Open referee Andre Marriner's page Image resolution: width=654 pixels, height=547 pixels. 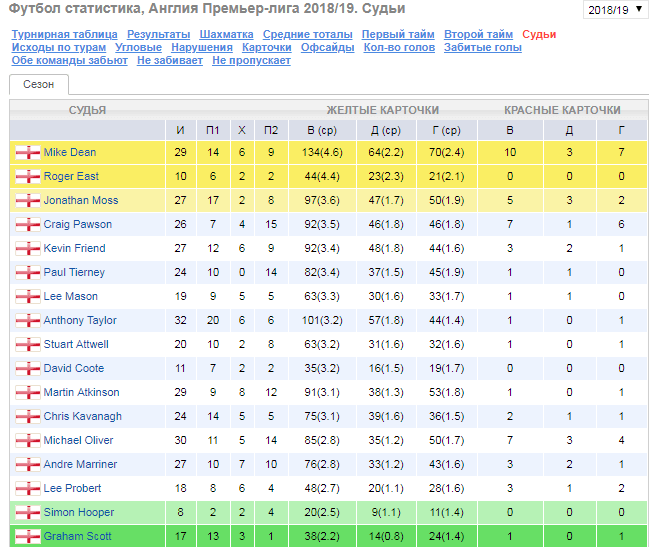pos(80,464)
